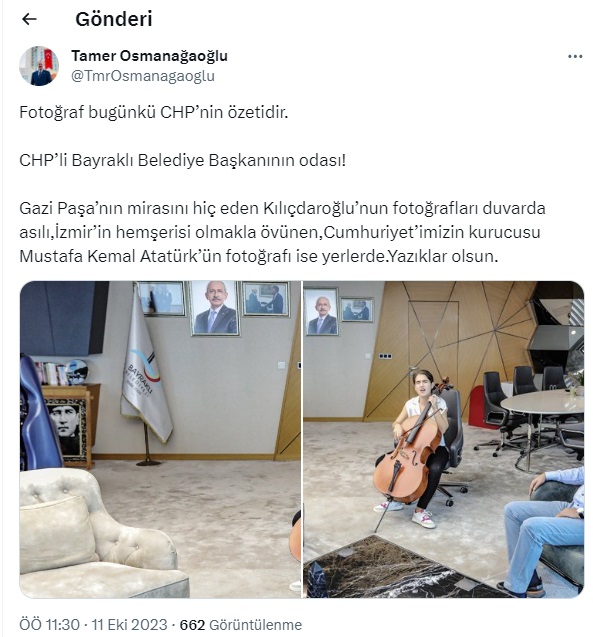Viewport: 593px width, 637px height.
Task: Open Tamer Osmanağaoğlu's profile picture
Action: (x=39, y=66)
